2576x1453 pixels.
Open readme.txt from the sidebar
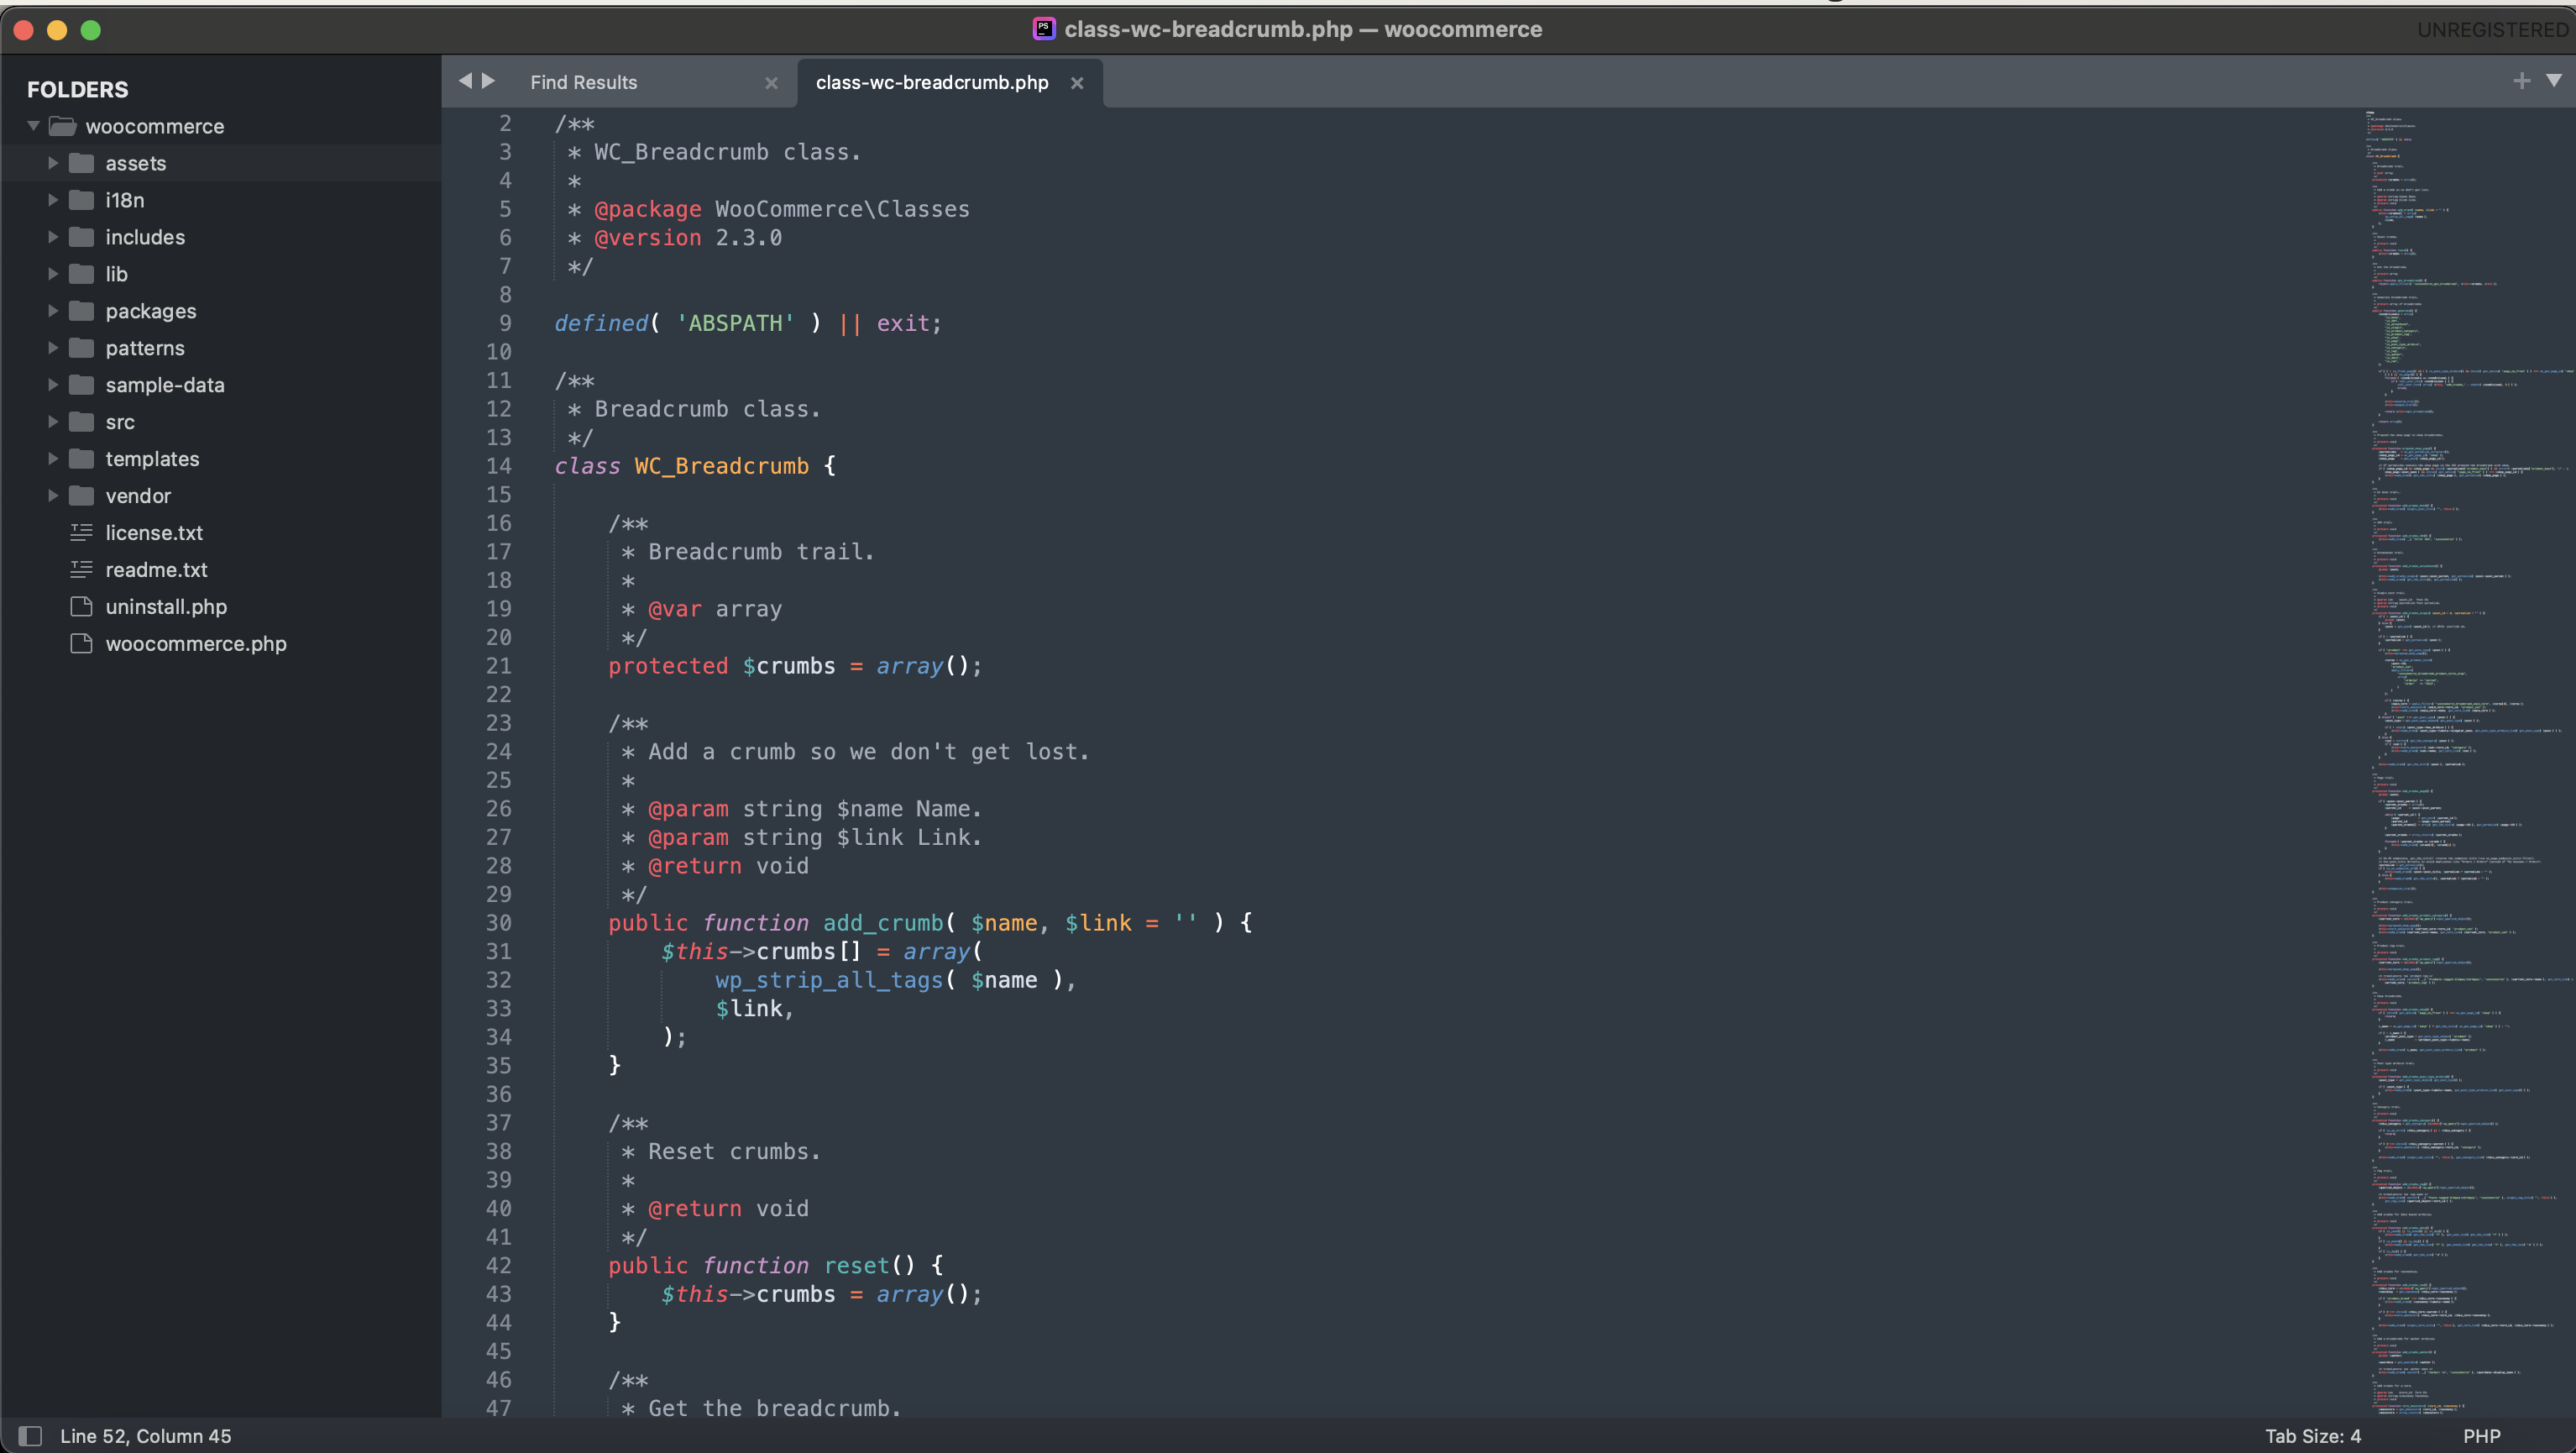156,570
